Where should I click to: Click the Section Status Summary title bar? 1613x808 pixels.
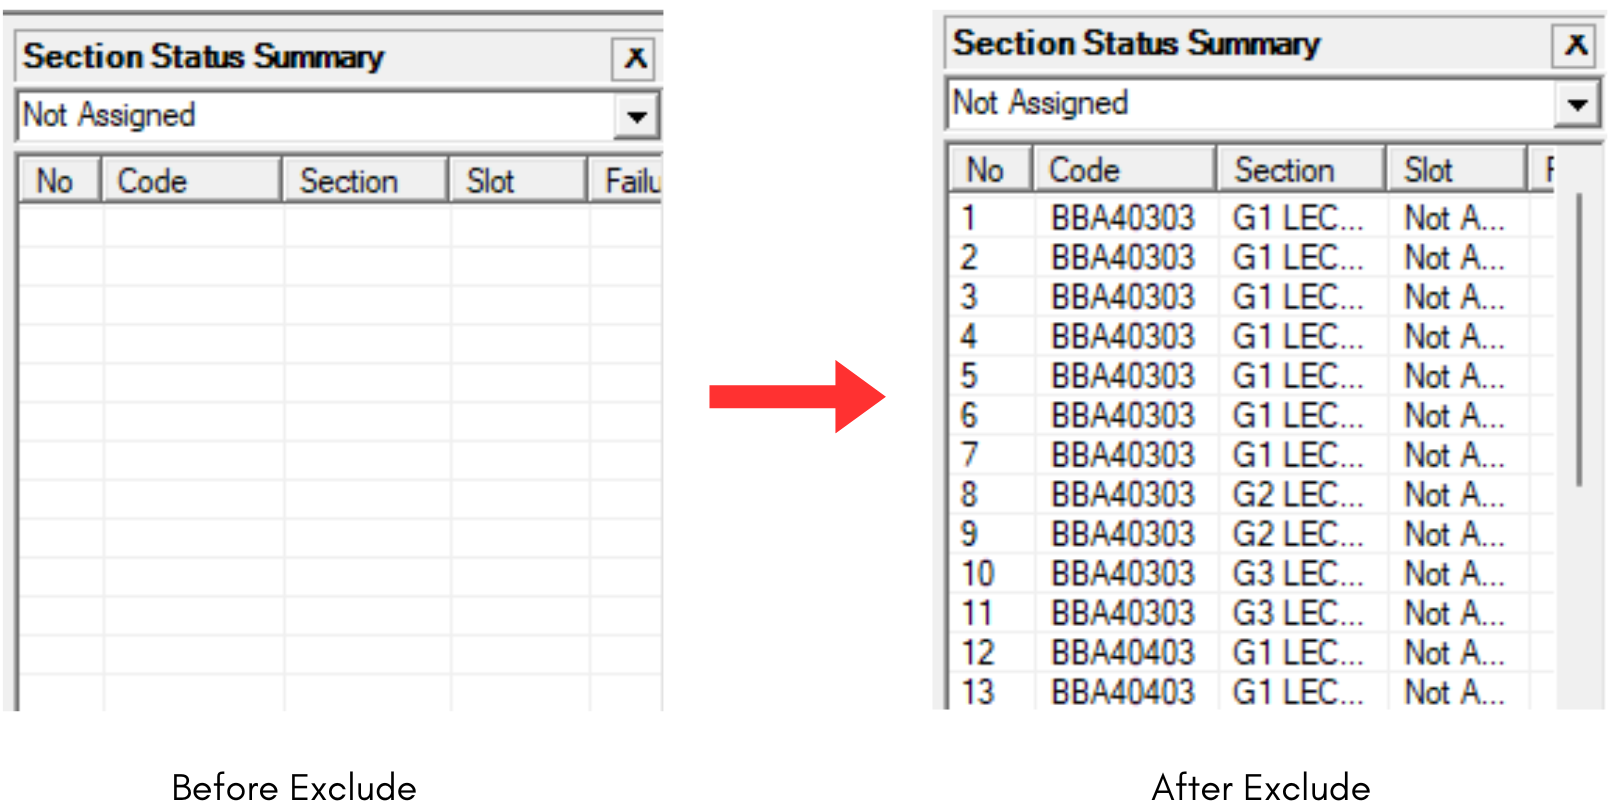tap(200, 57)
